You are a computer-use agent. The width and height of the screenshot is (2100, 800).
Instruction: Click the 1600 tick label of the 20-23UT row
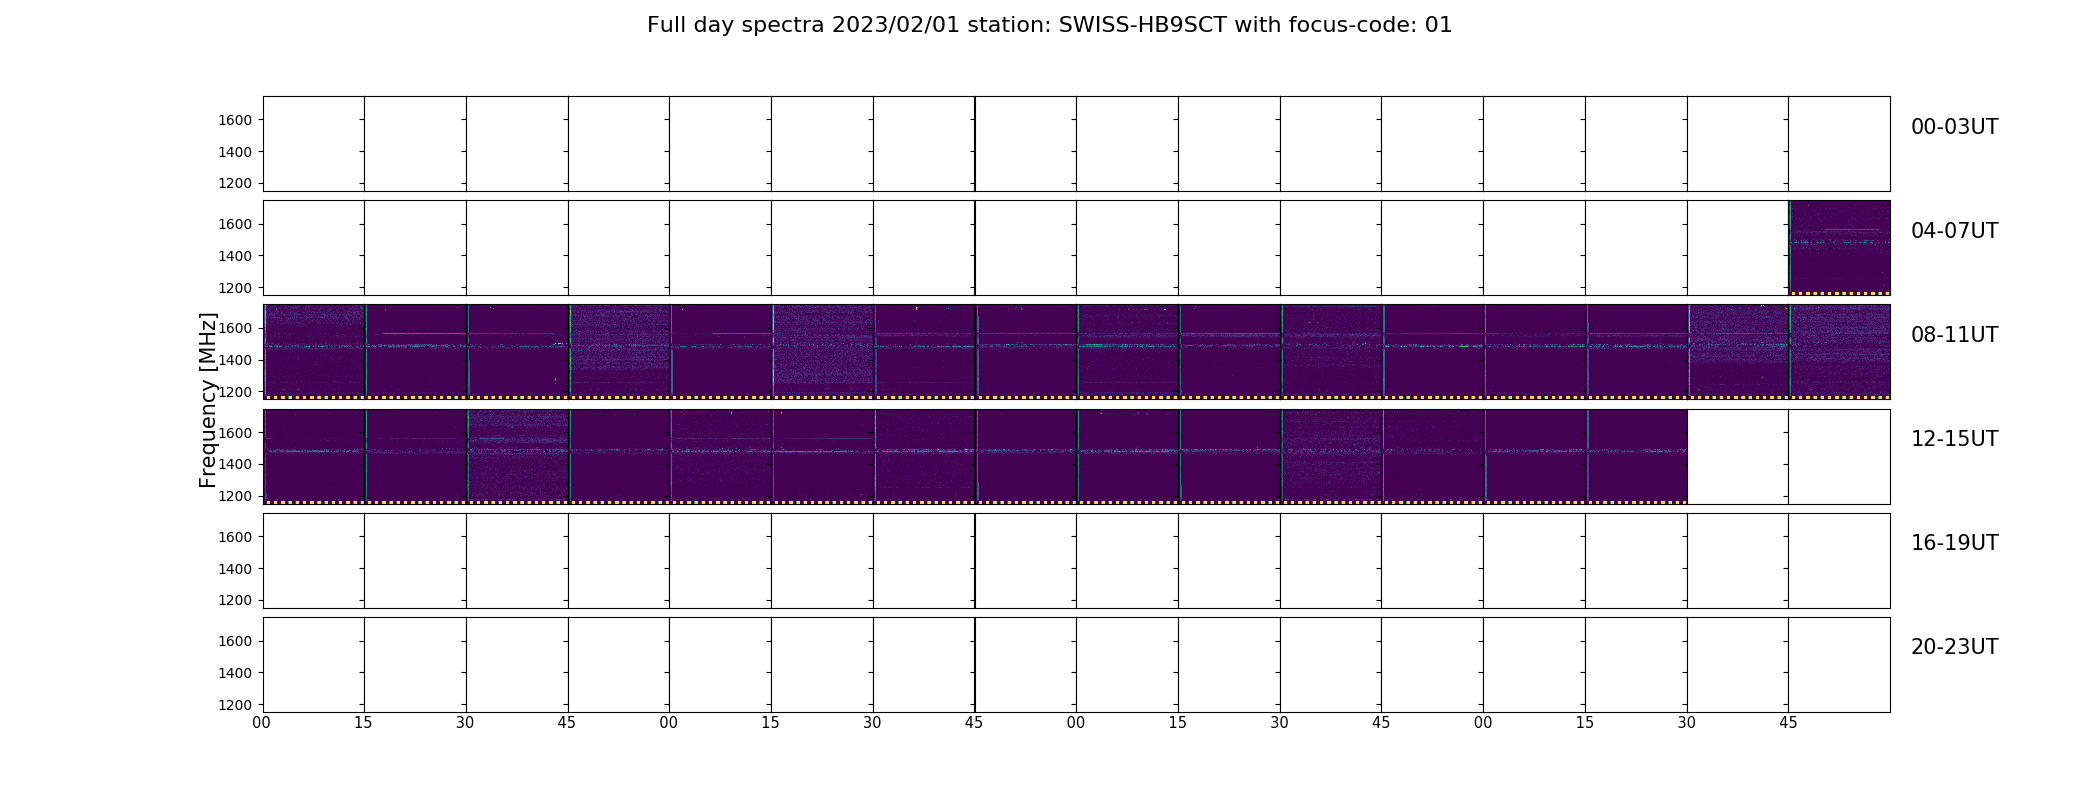235,641
